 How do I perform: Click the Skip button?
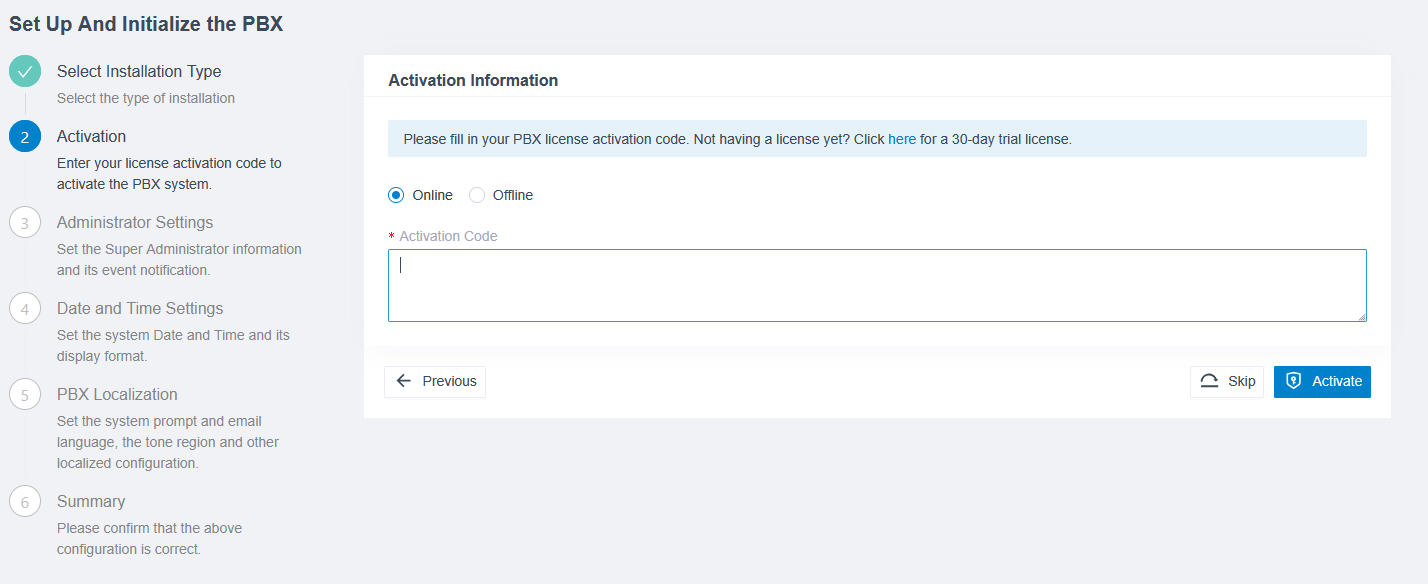click(1227, 381)
